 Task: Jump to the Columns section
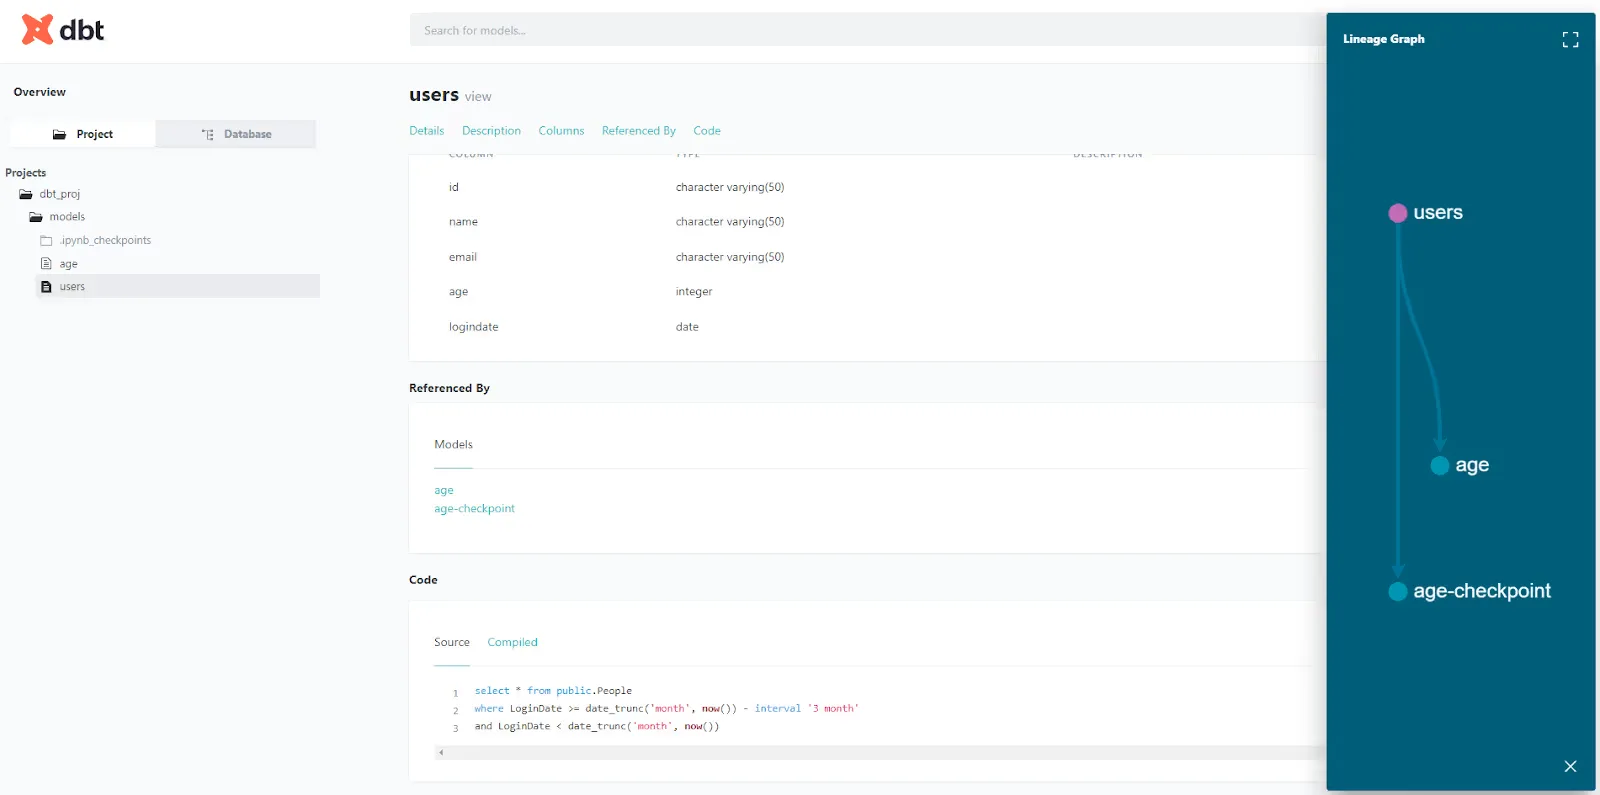[x=561, y=131]
